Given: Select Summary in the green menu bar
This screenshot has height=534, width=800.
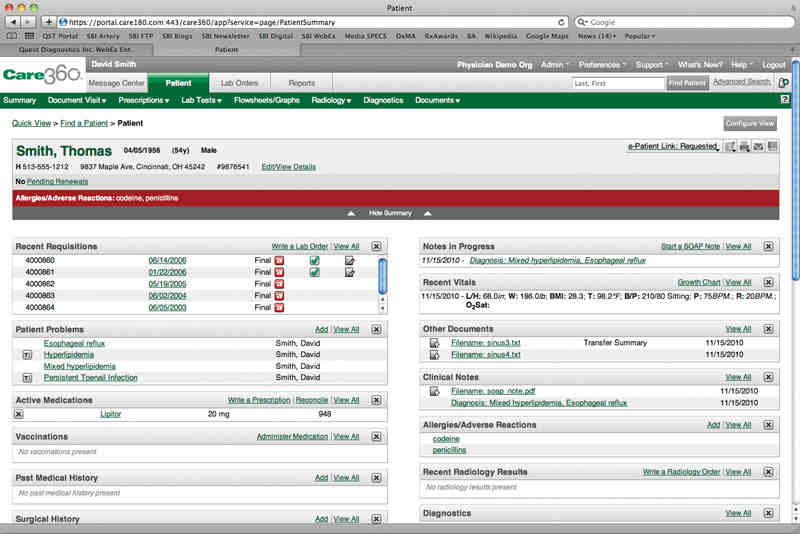Looking at the screenshot, I should pyautogui.click(x=19, y=100).
